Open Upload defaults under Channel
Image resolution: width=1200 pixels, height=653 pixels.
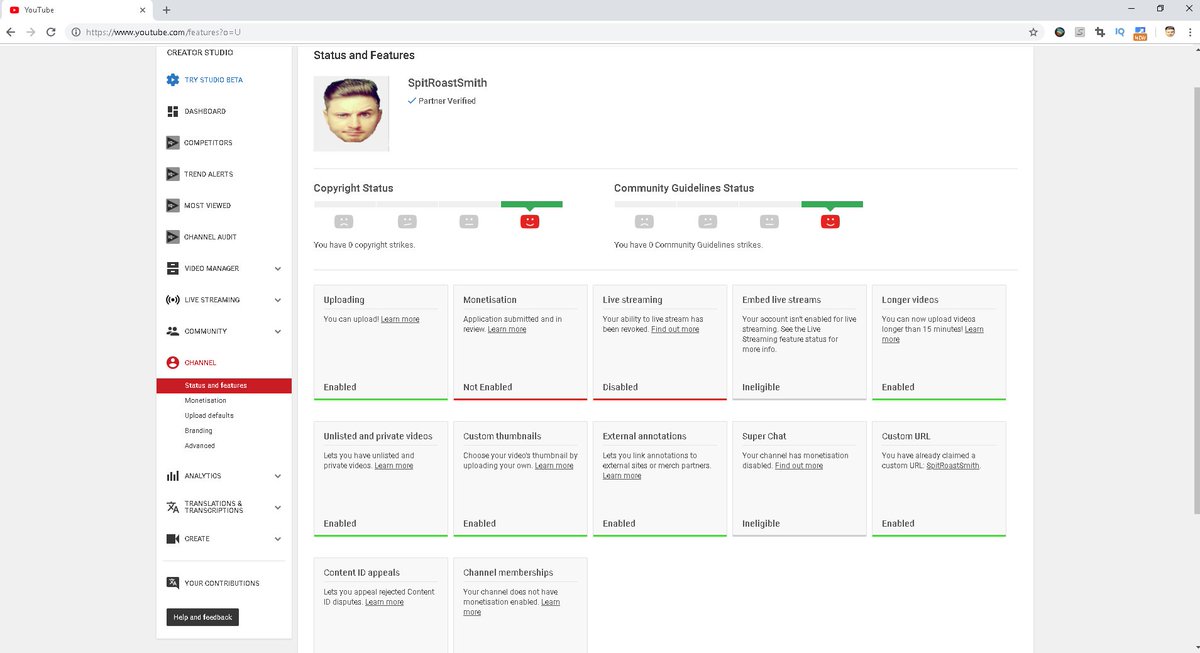[209, 415]
